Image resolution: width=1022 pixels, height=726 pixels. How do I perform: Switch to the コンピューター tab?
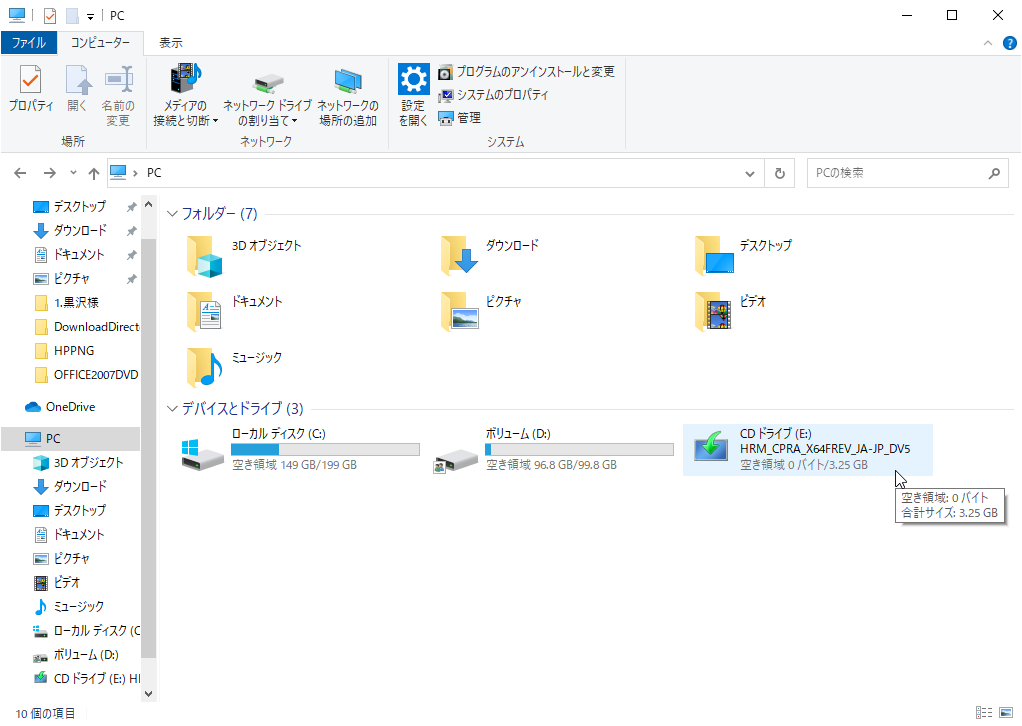[x=100, y=42]
